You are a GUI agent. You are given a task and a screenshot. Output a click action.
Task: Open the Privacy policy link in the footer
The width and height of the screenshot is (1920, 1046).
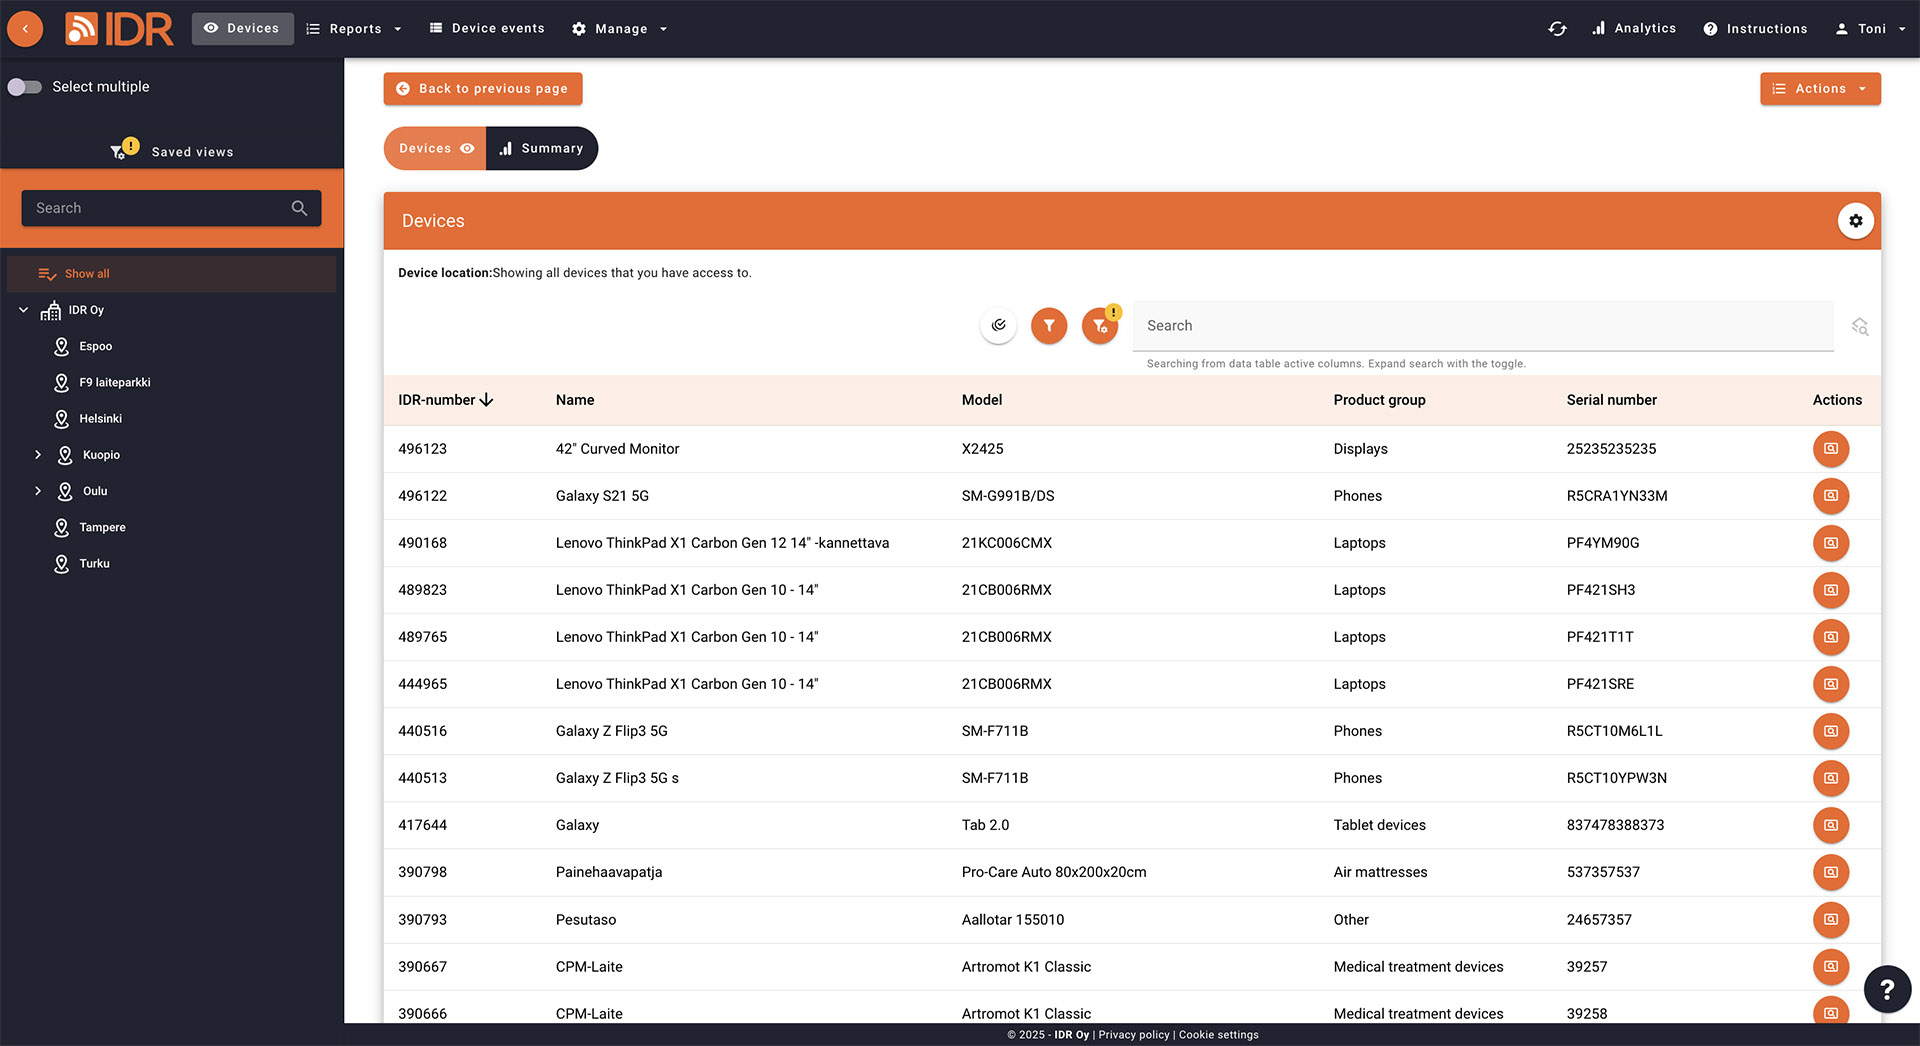tap(1133, 1035)
